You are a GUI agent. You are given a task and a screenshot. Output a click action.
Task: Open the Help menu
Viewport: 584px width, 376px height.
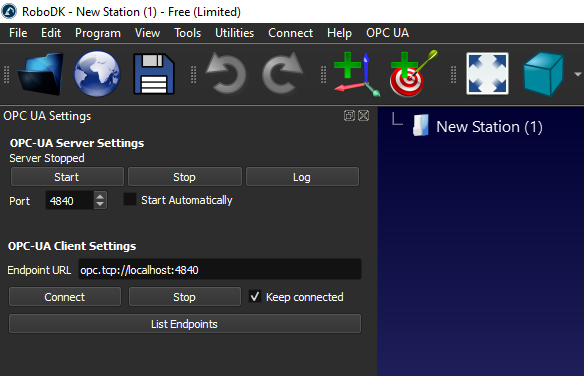point(339,33)
